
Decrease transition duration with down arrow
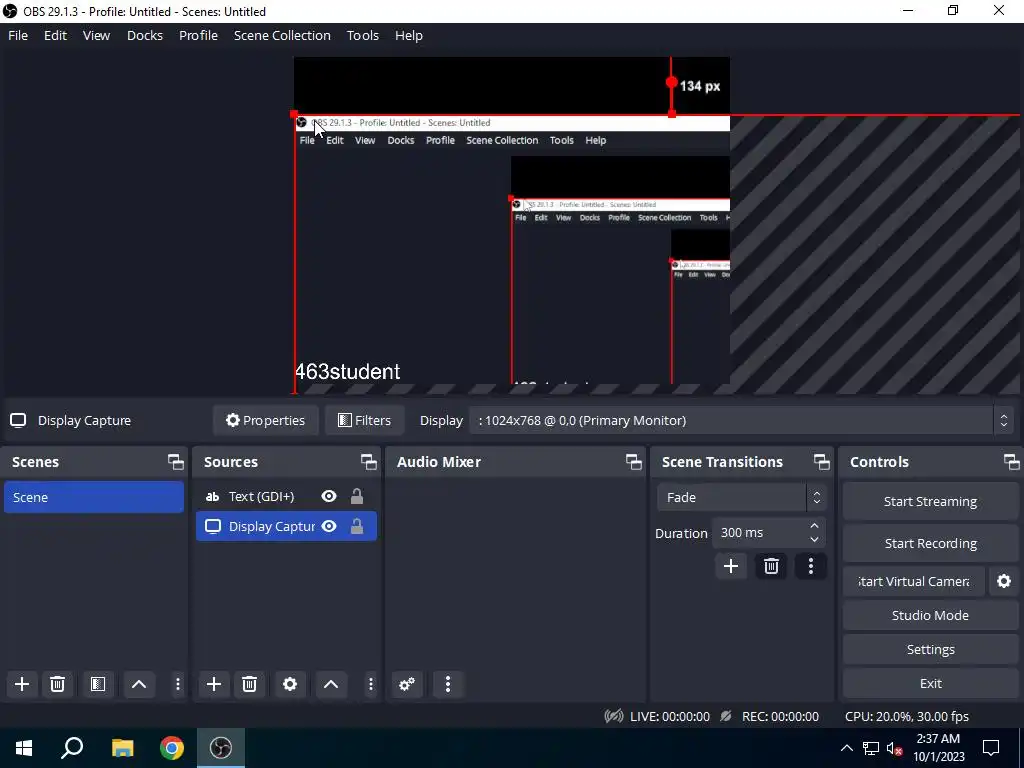tap(814, 539)
